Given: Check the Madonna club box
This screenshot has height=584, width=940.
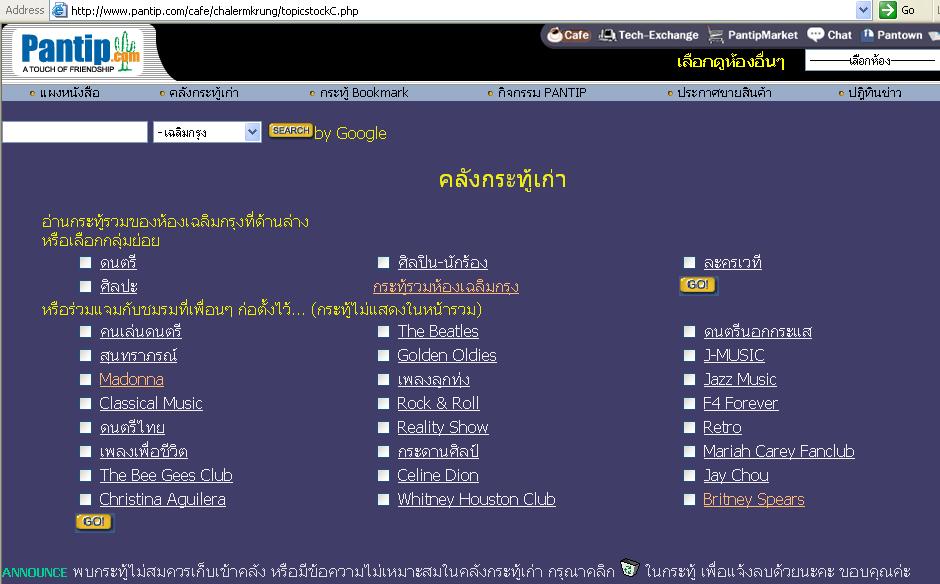Looking at the screenshot, I should pyautogui.click(x=86, y=379).
